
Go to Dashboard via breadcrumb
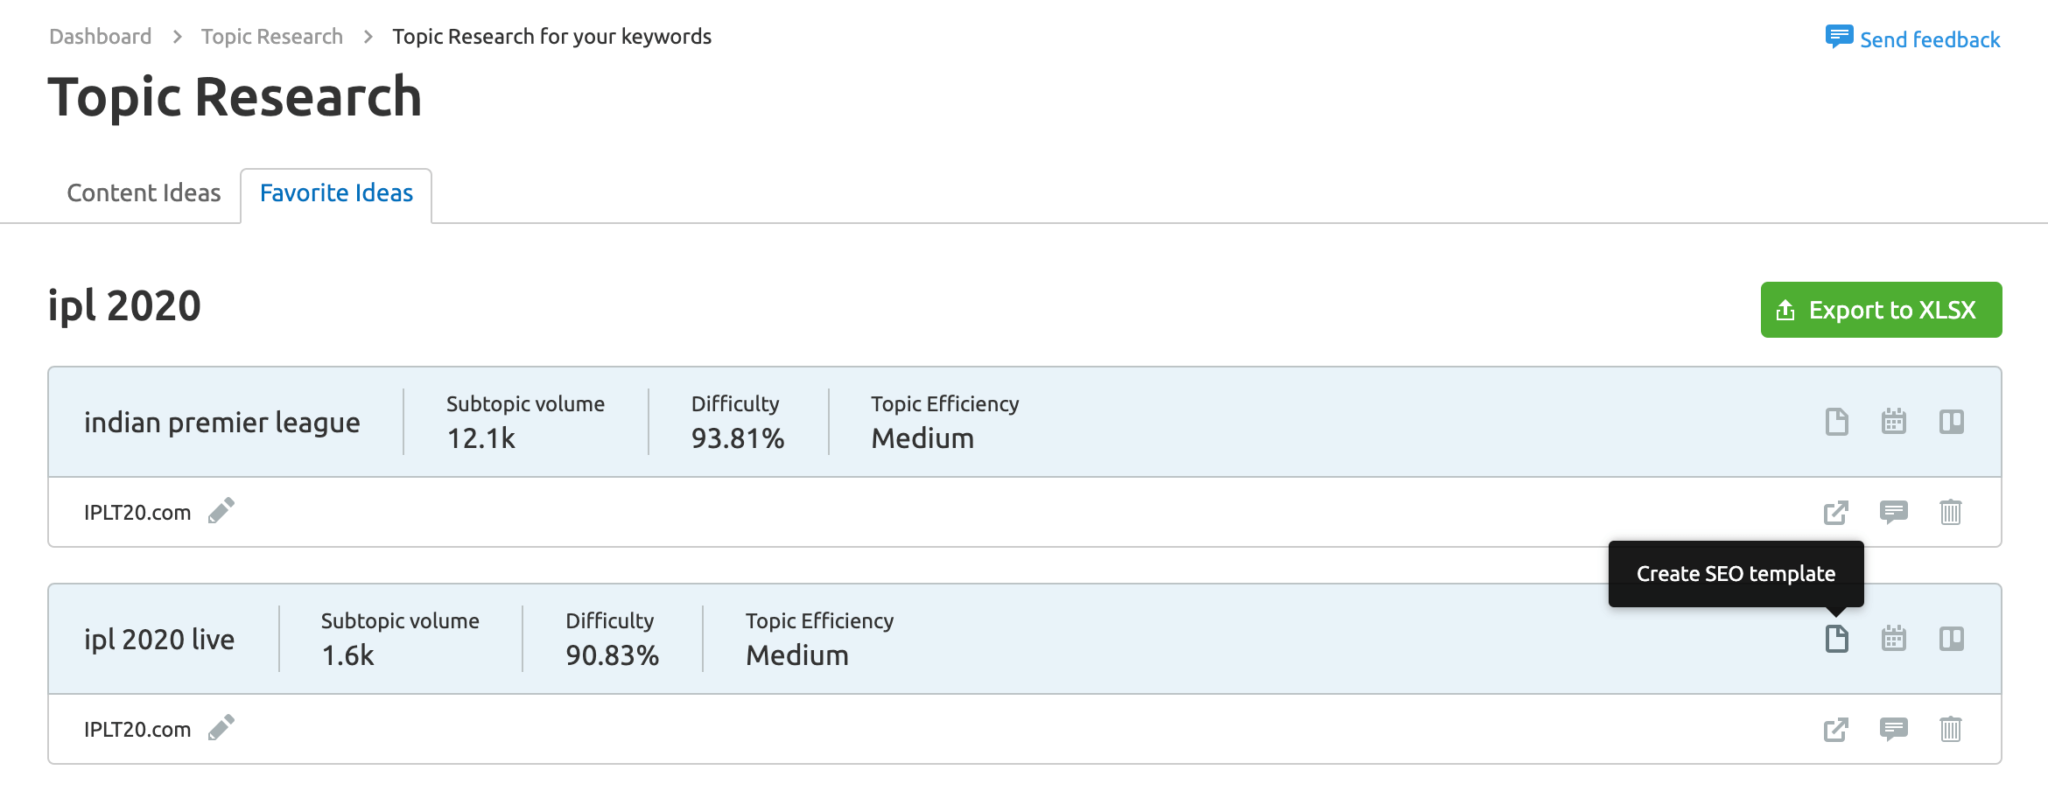coord(100,37)
